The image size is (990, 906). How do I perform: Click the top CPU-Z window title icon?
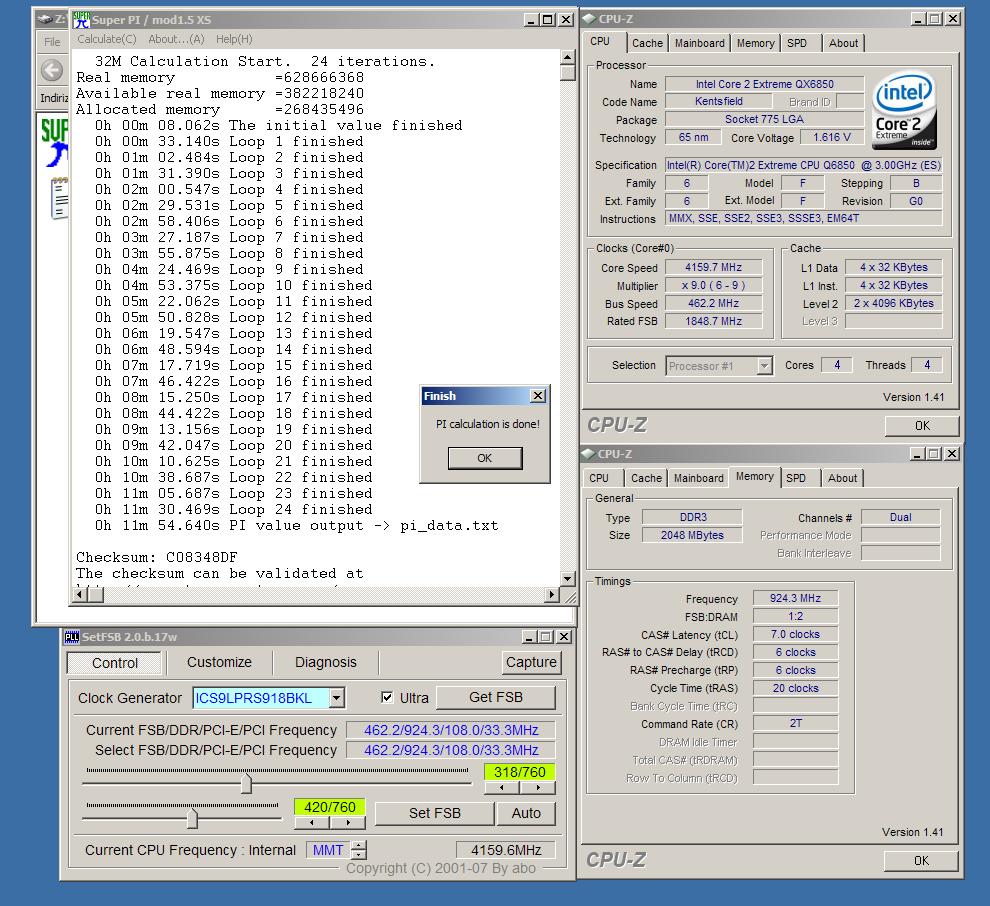coord(588,19)
